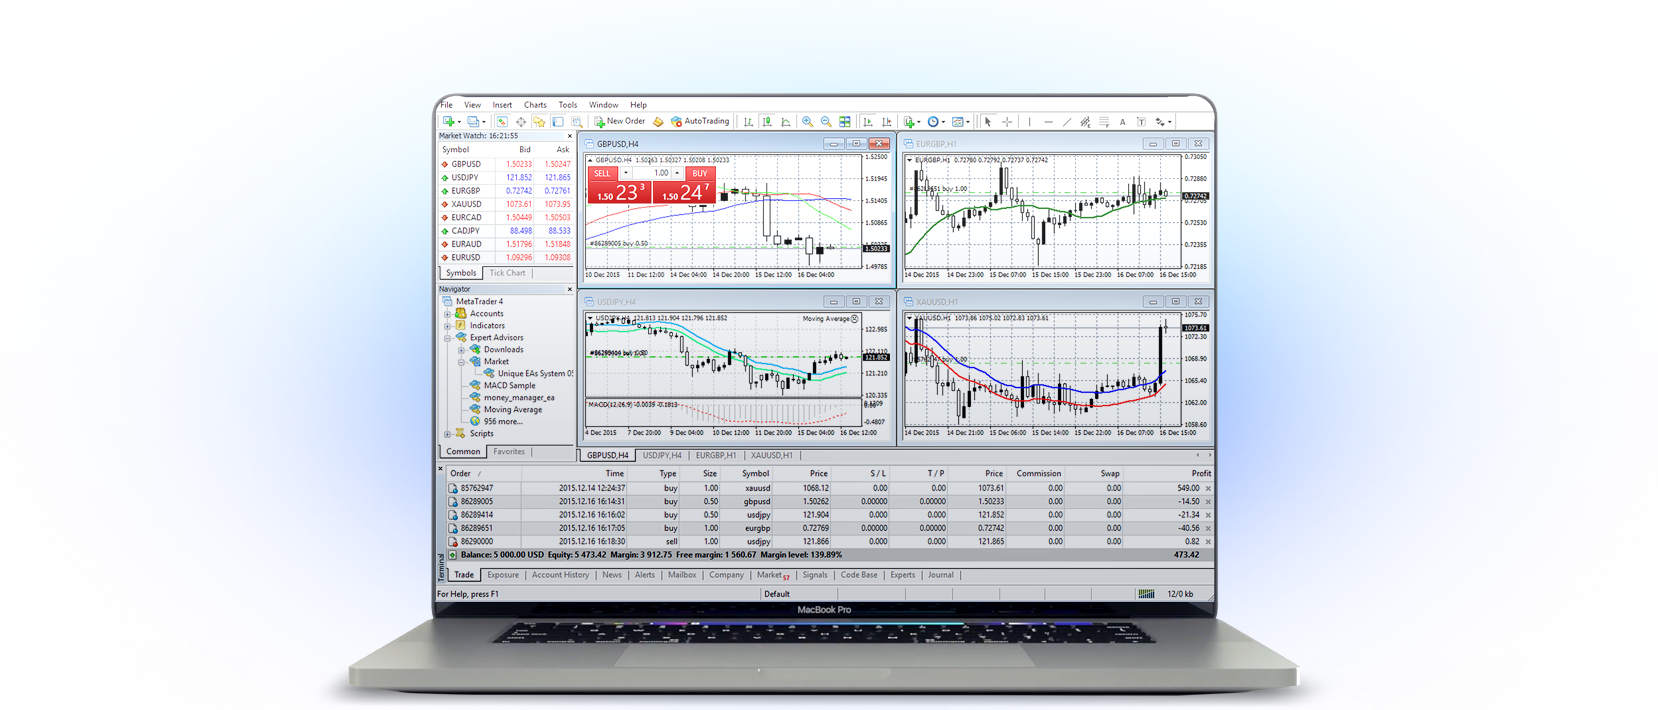
Task: Switch to the Tick Chart tab
Action: 507,273
